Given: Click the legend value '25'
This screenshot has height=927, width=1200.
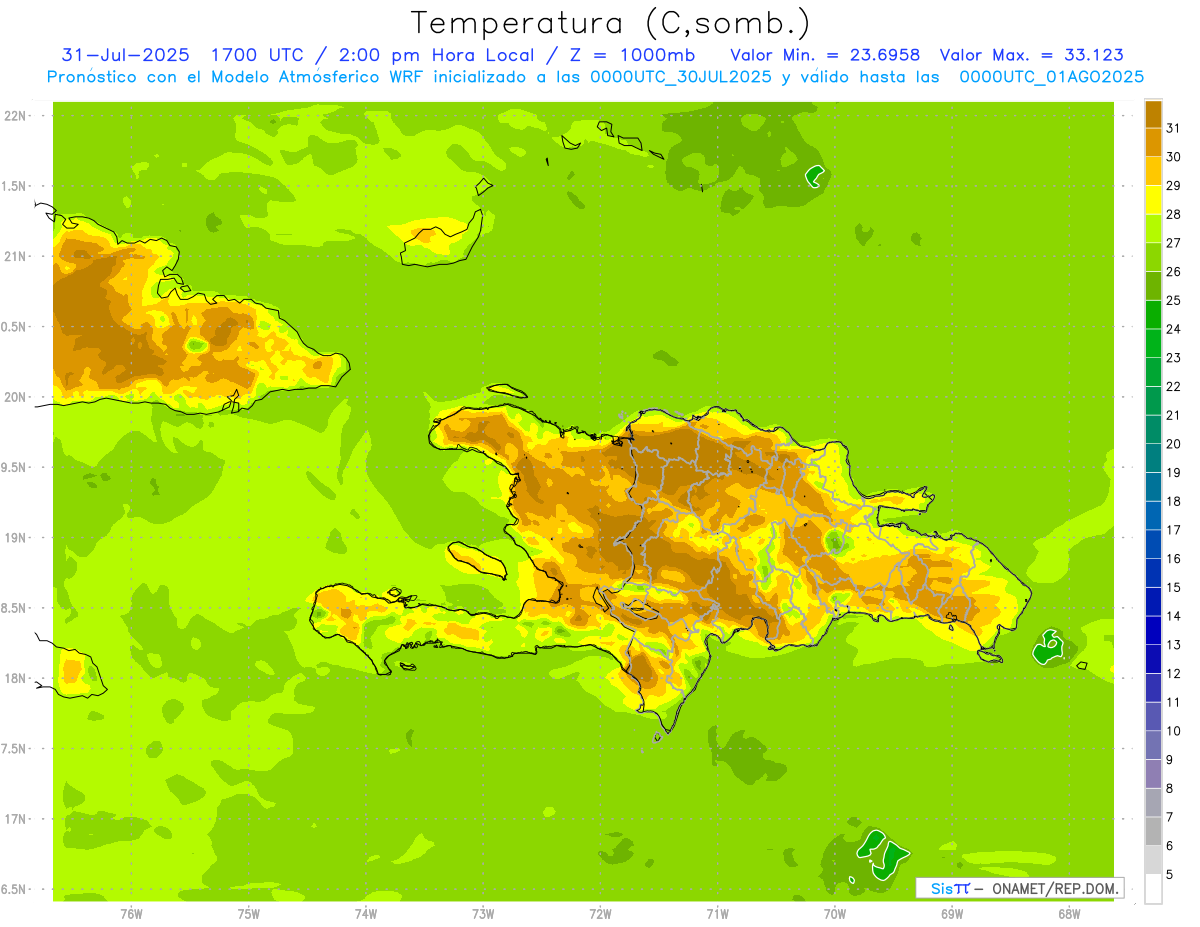Looking at the screenshot, I should tap(1174, 300).
